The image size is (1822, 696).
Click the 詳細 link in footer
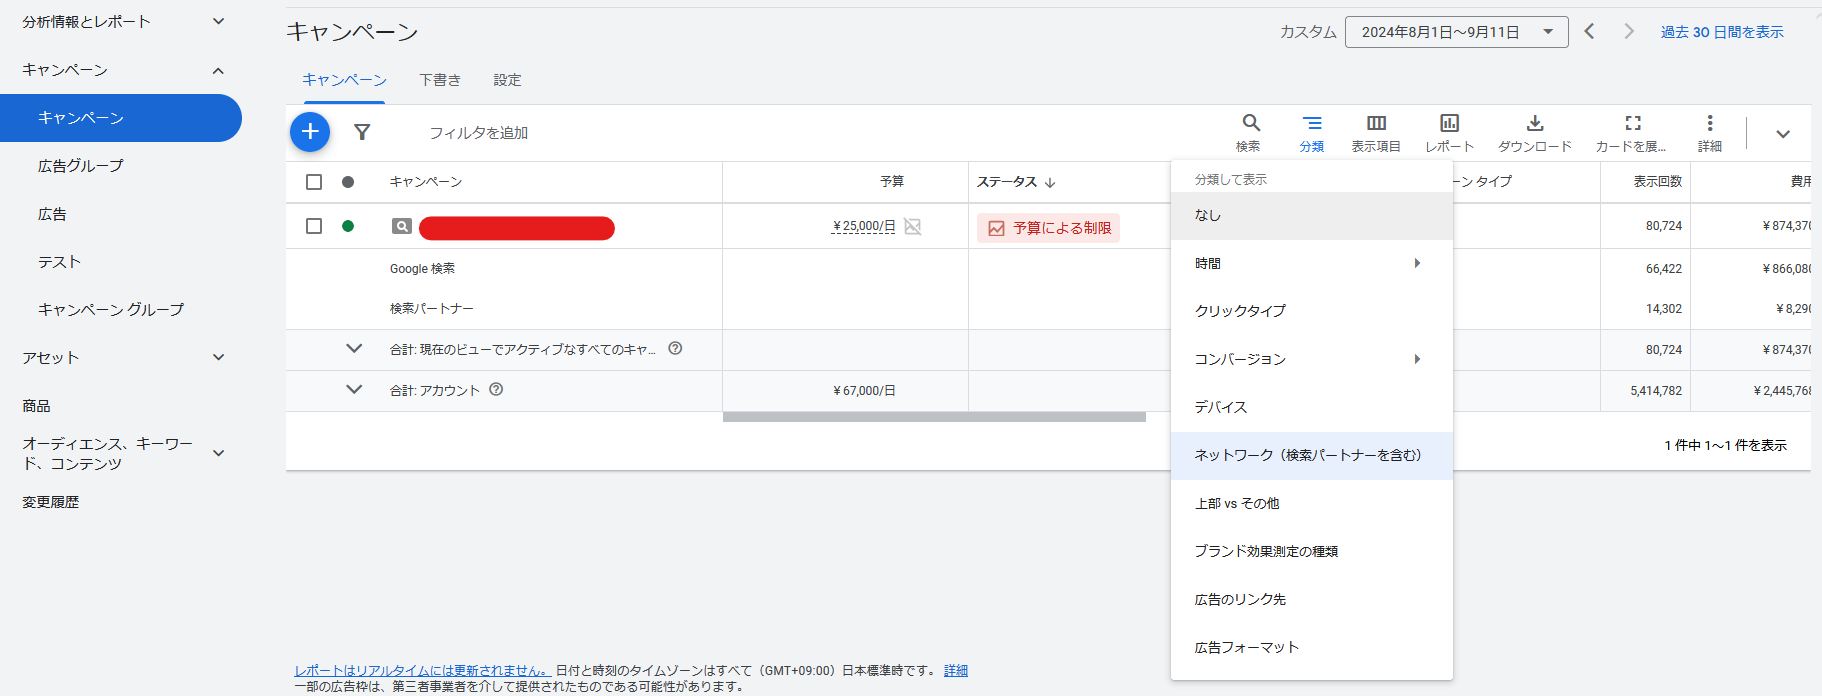[x=956, y=671]
